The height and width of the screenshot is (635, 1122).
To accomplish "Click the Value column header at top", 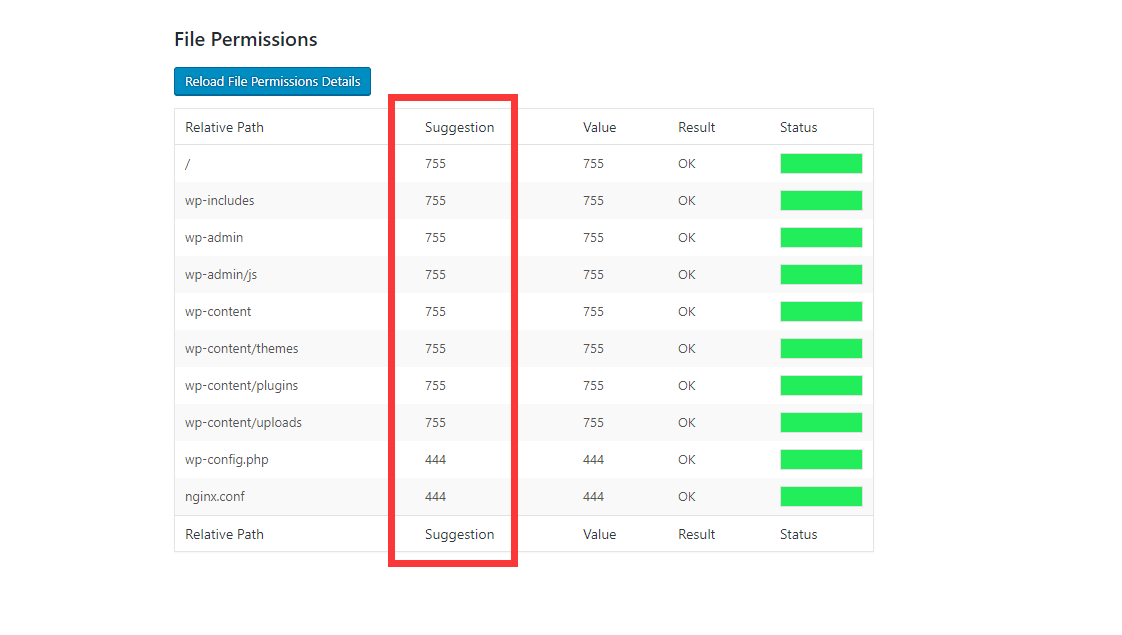I will 599,127.
